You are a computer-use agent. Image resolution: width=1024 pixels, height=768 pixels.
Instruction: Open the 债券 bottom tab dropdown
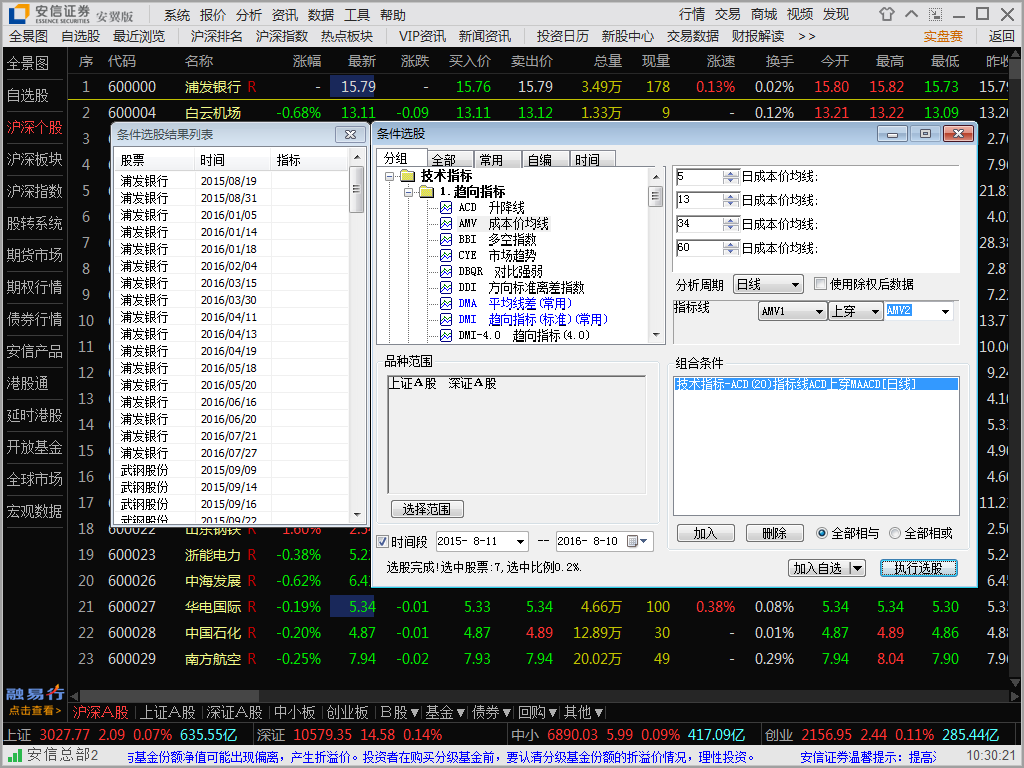click(x=507, y=712)
